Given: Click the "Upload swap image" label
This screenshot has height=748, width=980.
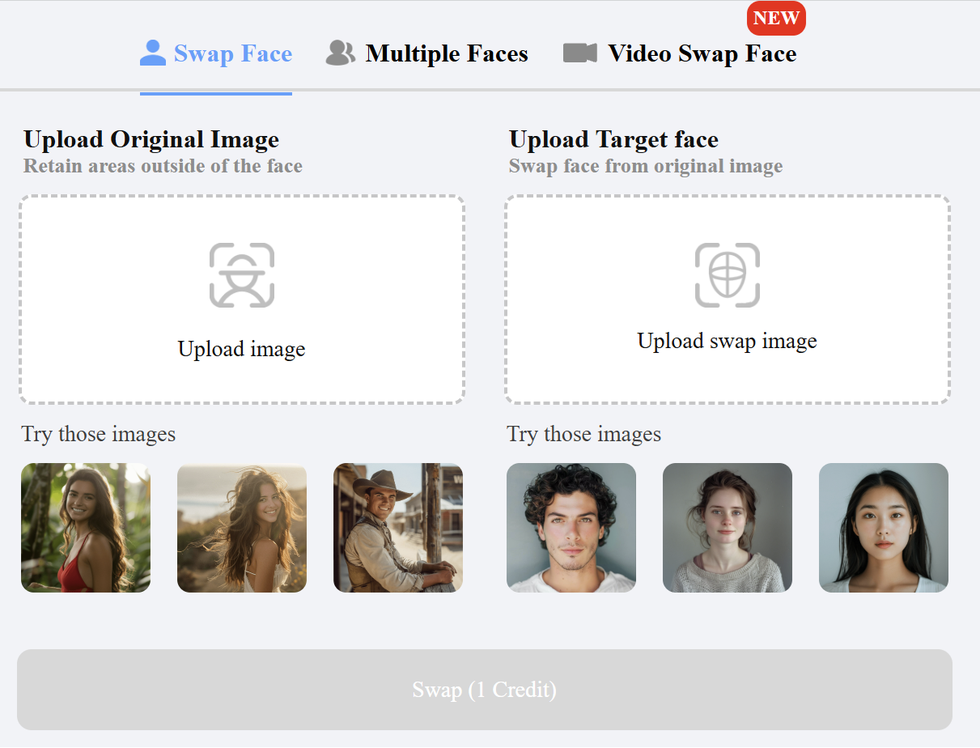Looking at the screenshot, I should (x=727, y=341).
